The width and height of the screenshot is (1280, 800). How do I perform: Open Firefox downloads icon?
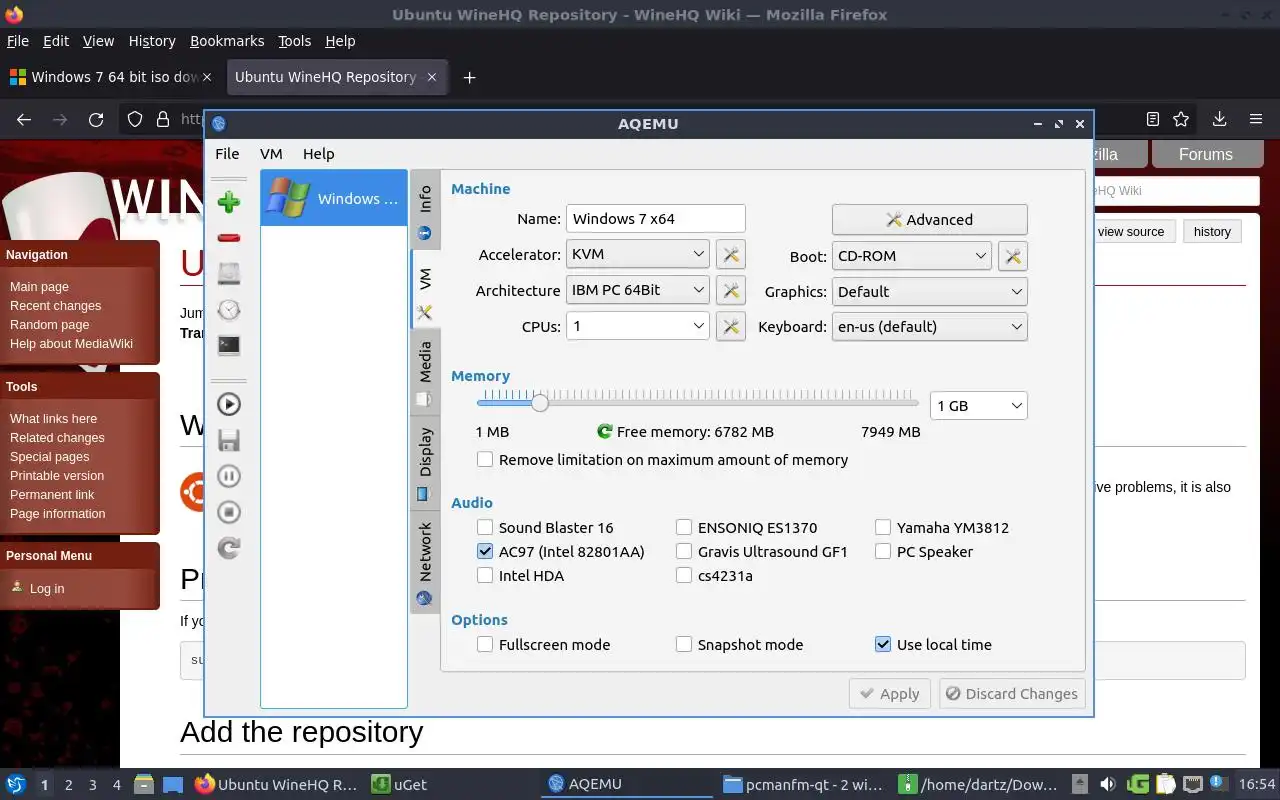click(x=1219, y=119)
